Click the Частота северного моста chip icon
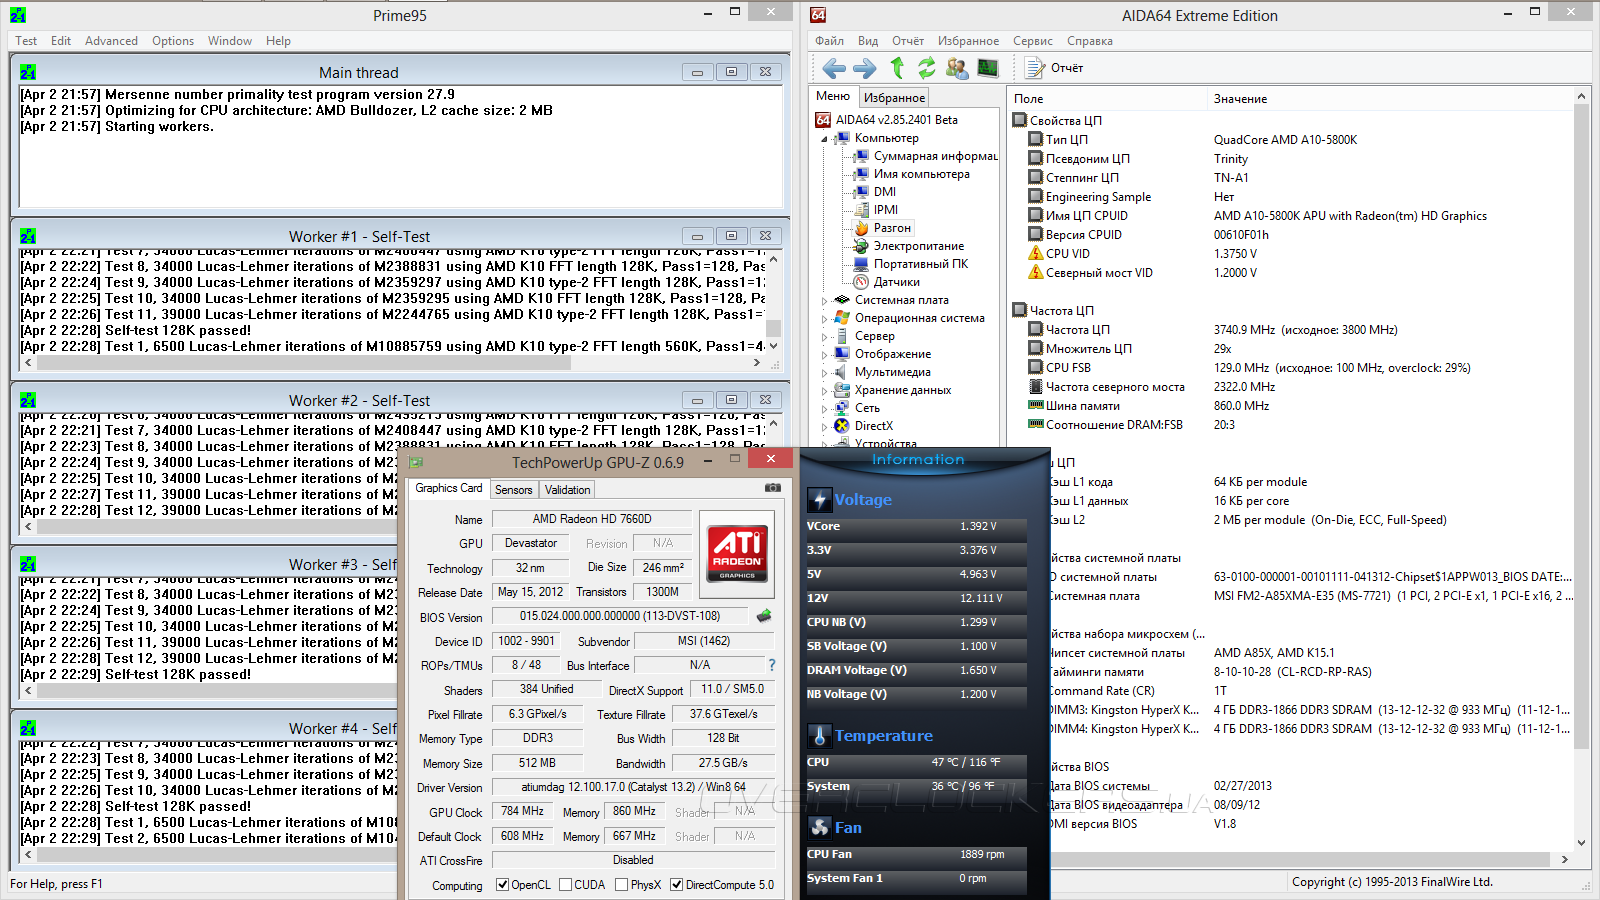This screenshot has height=900, width=1600. (x=1036, y=387)
